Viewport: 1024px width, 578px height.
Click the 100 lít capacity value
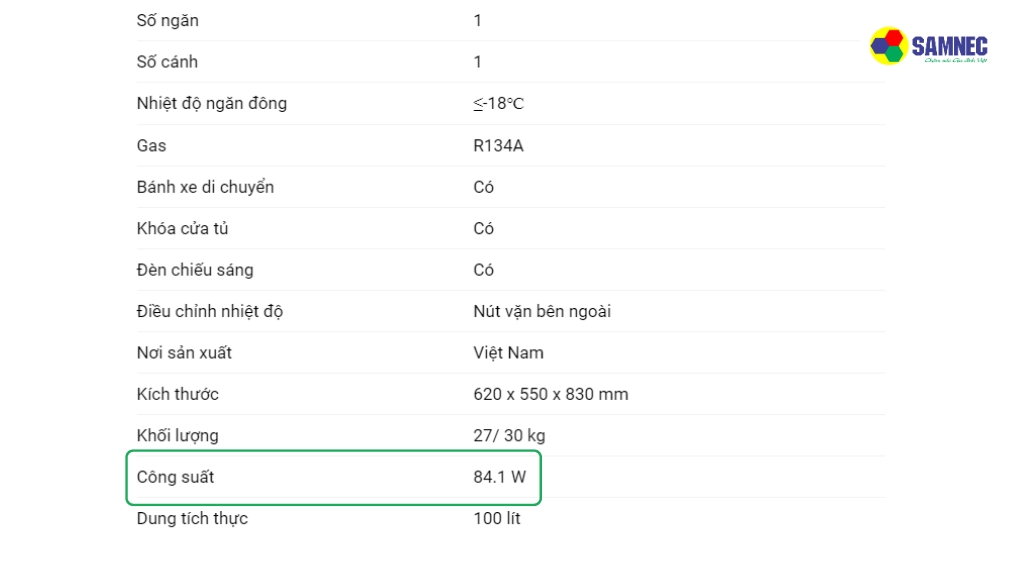[497, 519]
